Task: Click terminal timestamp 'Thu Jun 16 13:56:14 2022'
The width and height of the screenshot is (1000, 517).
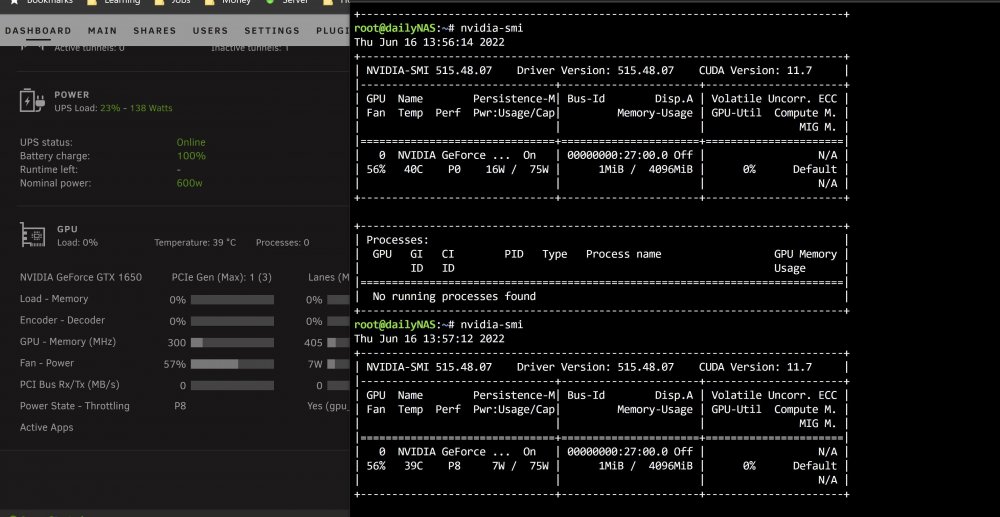Action: click(429, 42)
